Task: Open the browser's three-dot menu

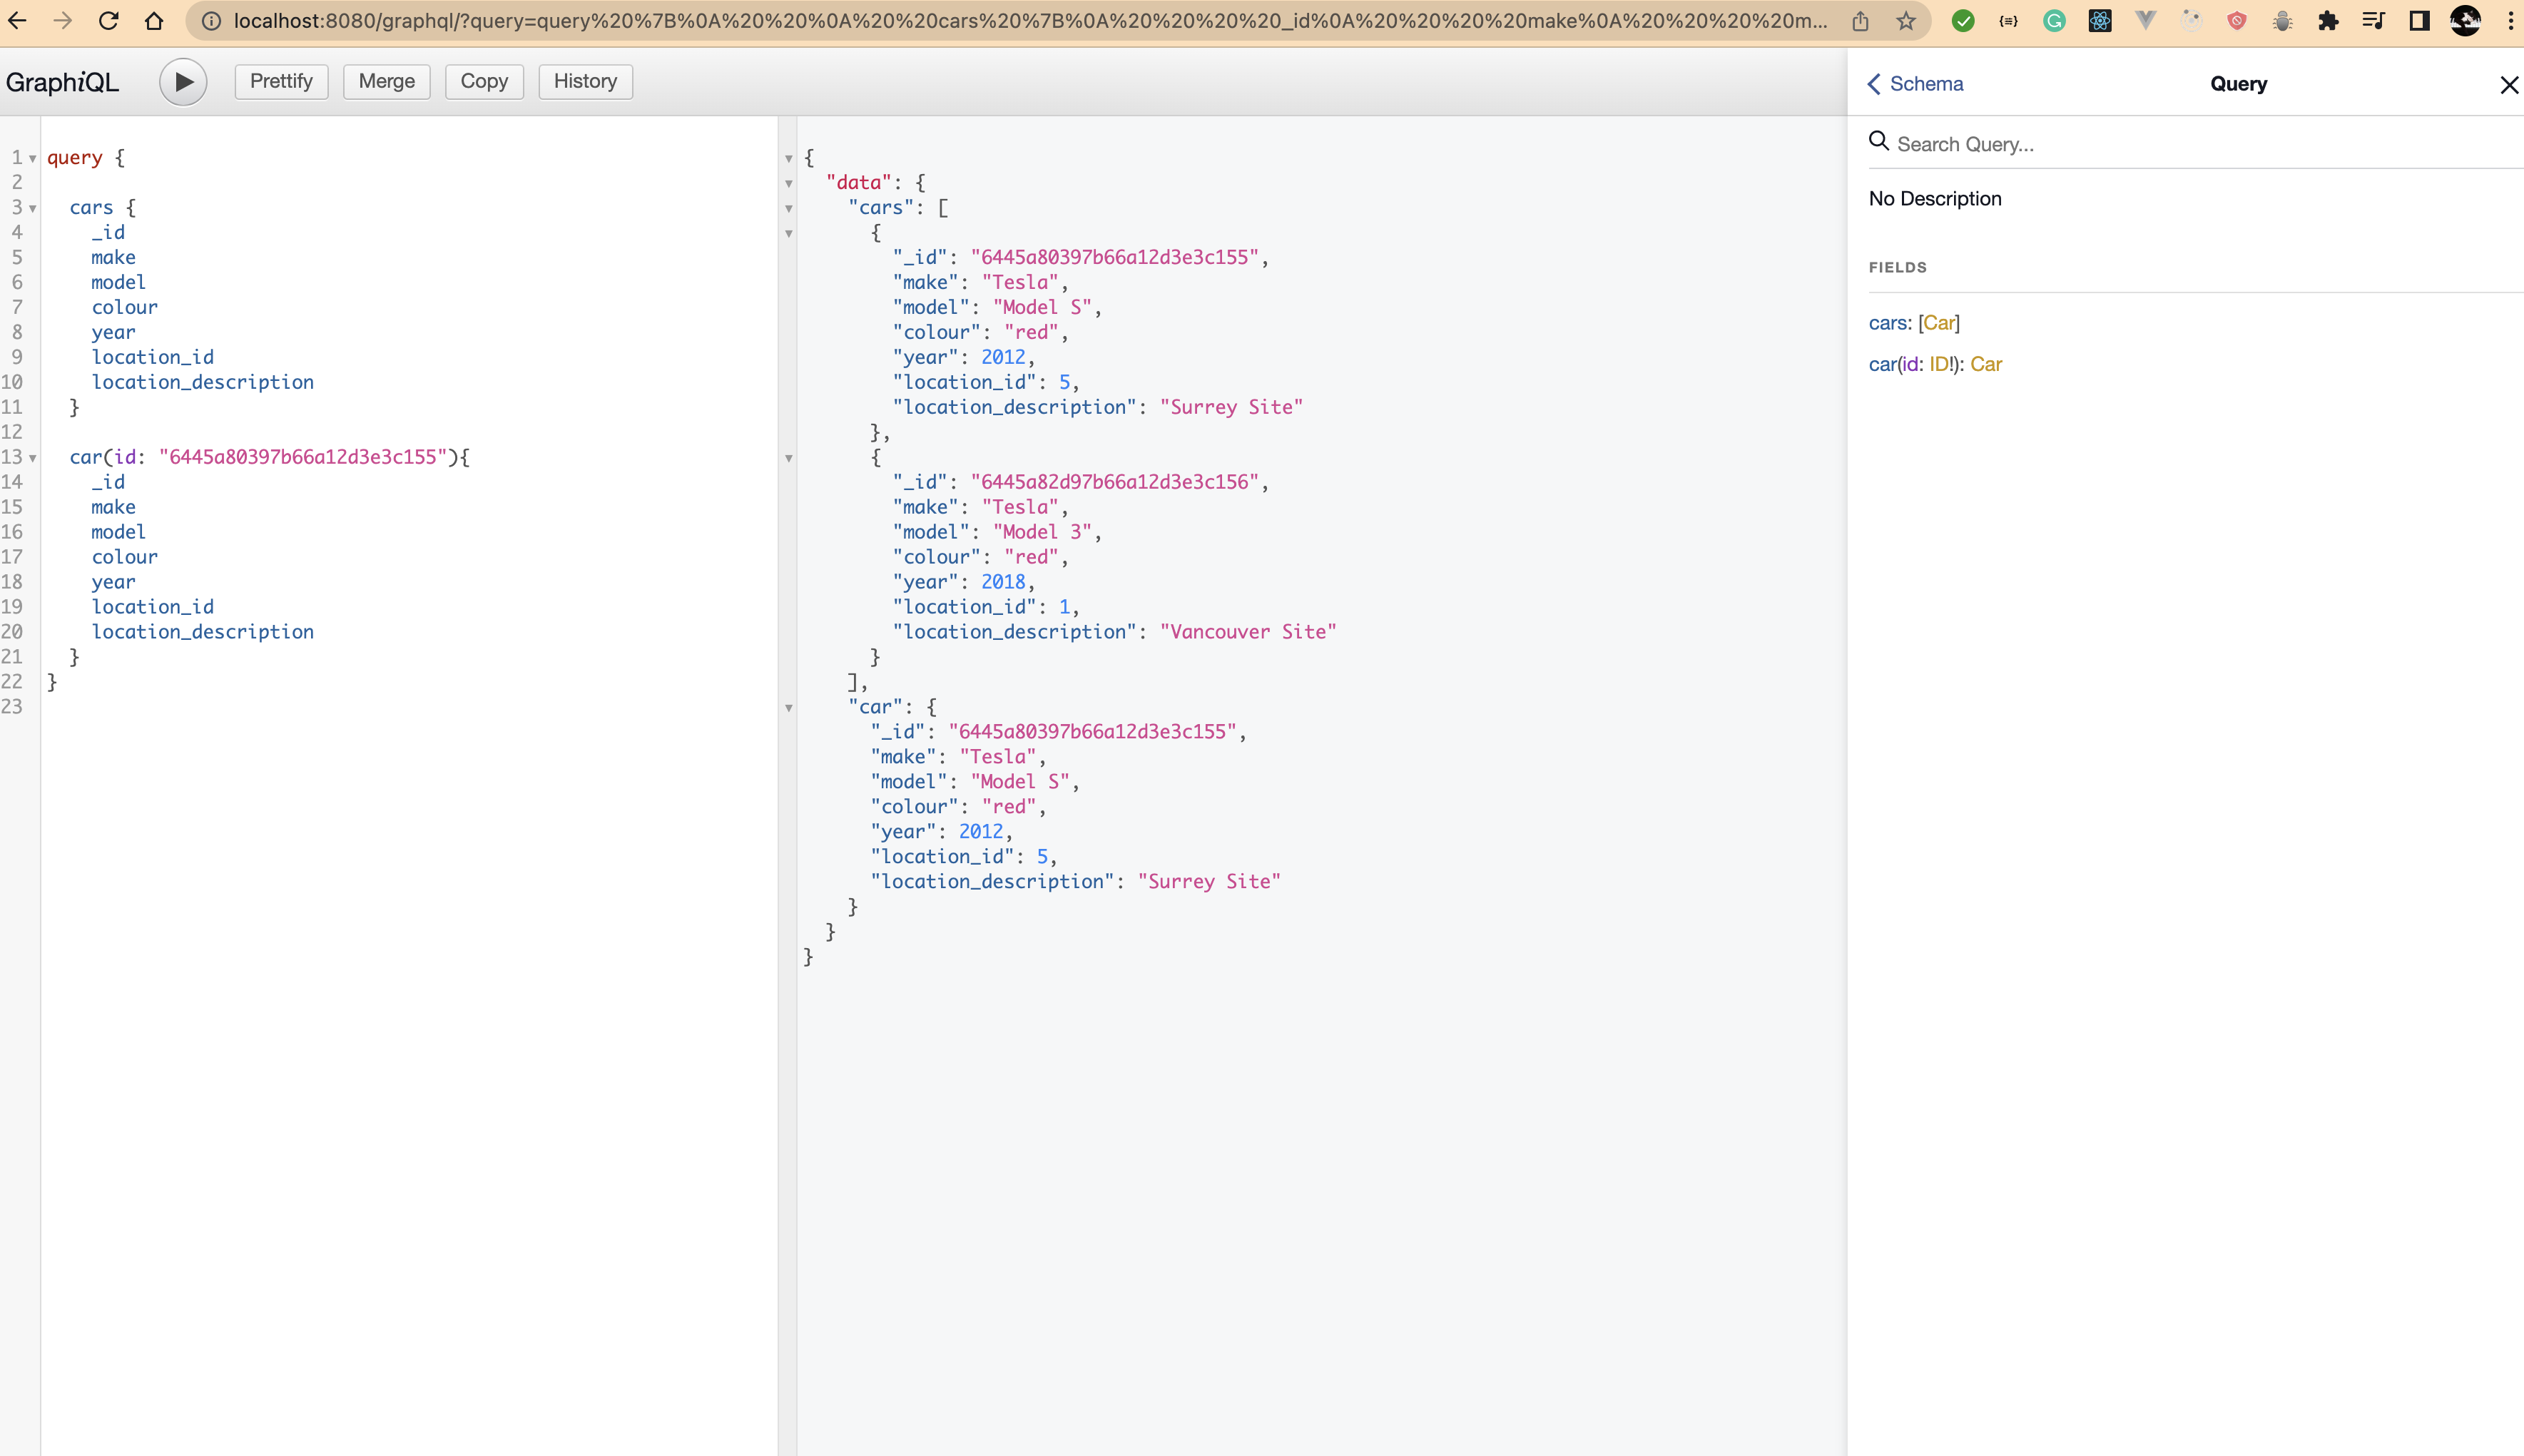Action: pyautogui.click(x=2511, y=20)
